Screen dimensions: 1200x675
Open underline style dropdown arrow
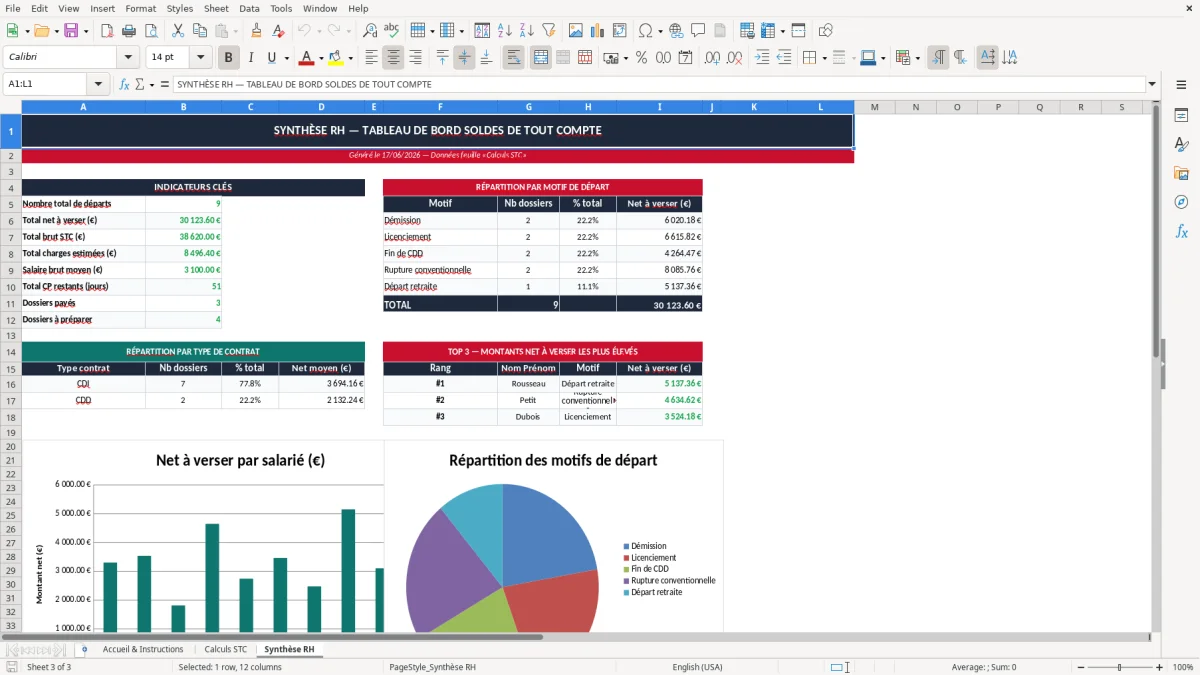pos(286,58)
